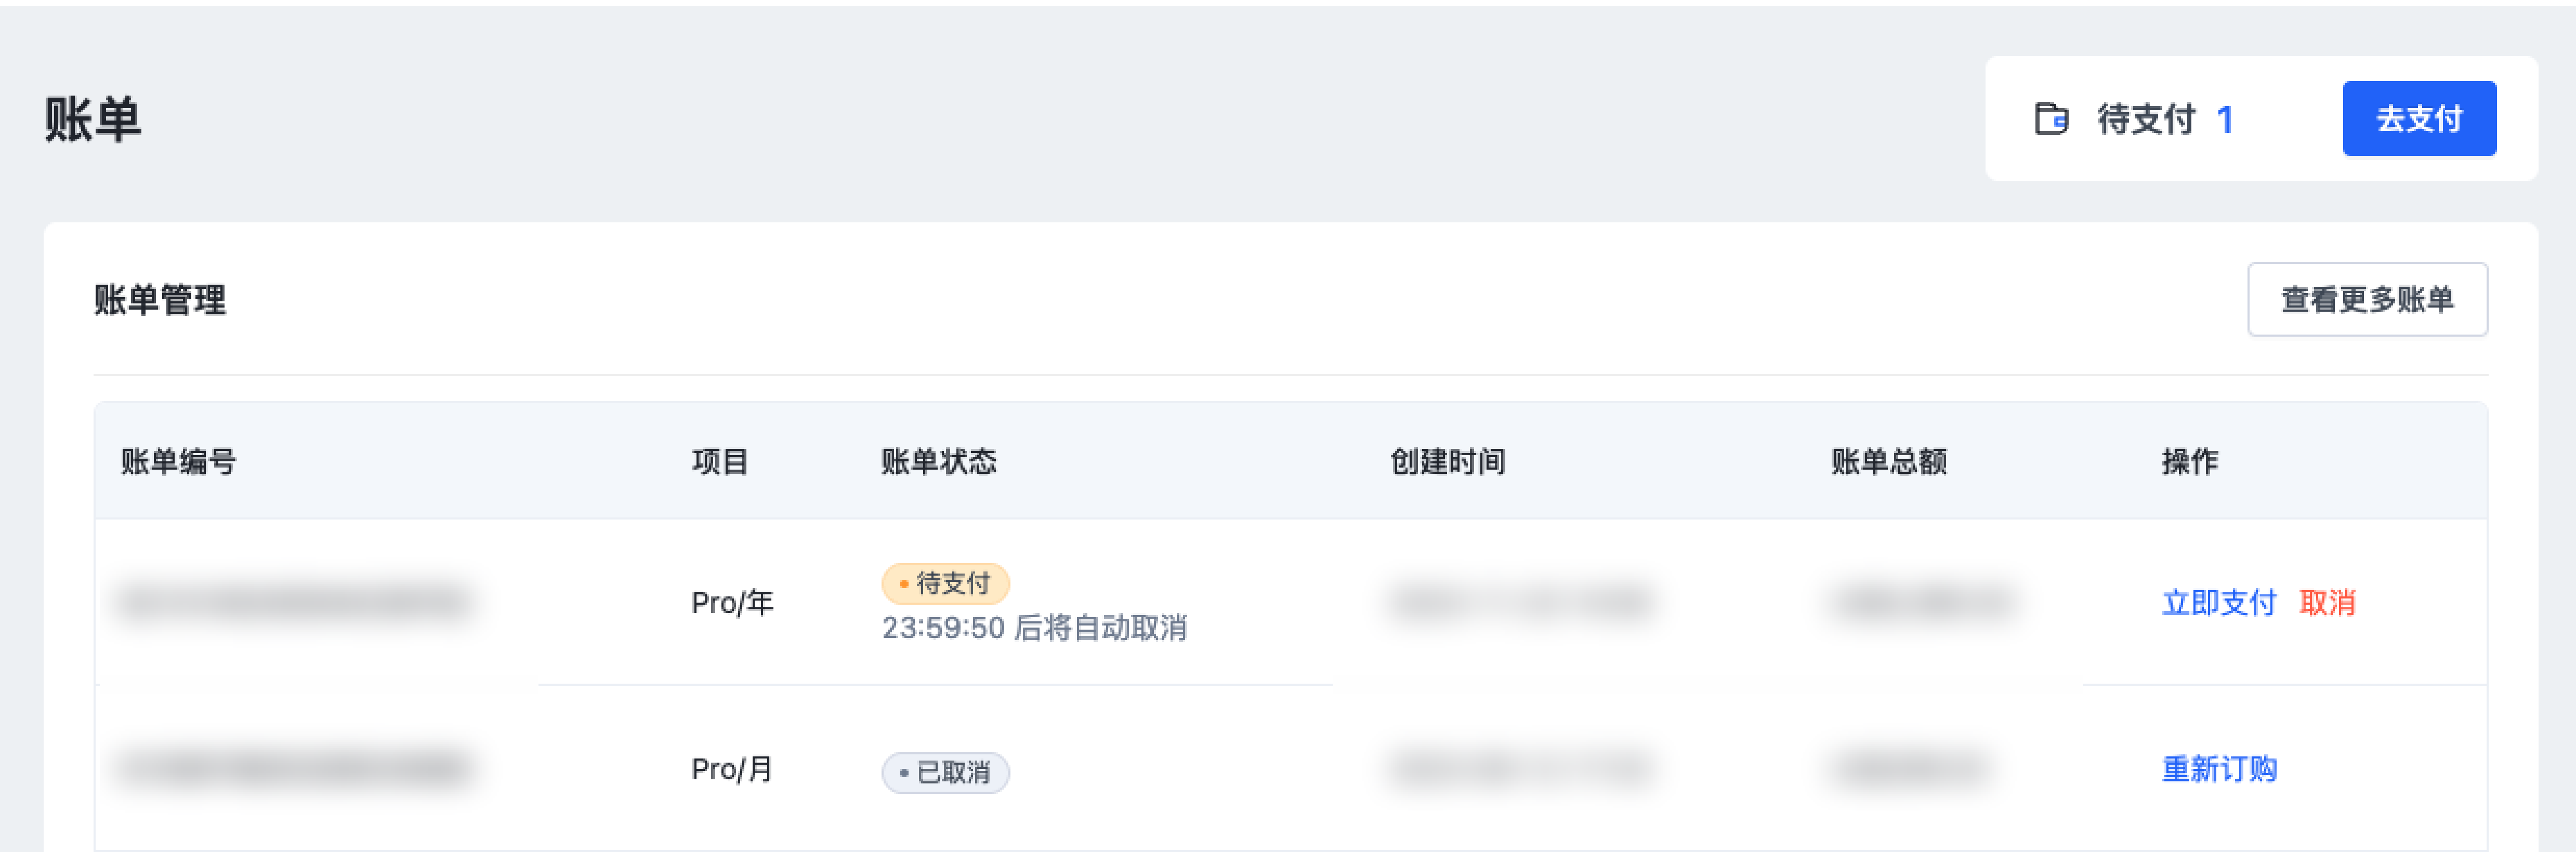Click the orange 待支付 status badge
2576x852 pixels.
[945, 583]
